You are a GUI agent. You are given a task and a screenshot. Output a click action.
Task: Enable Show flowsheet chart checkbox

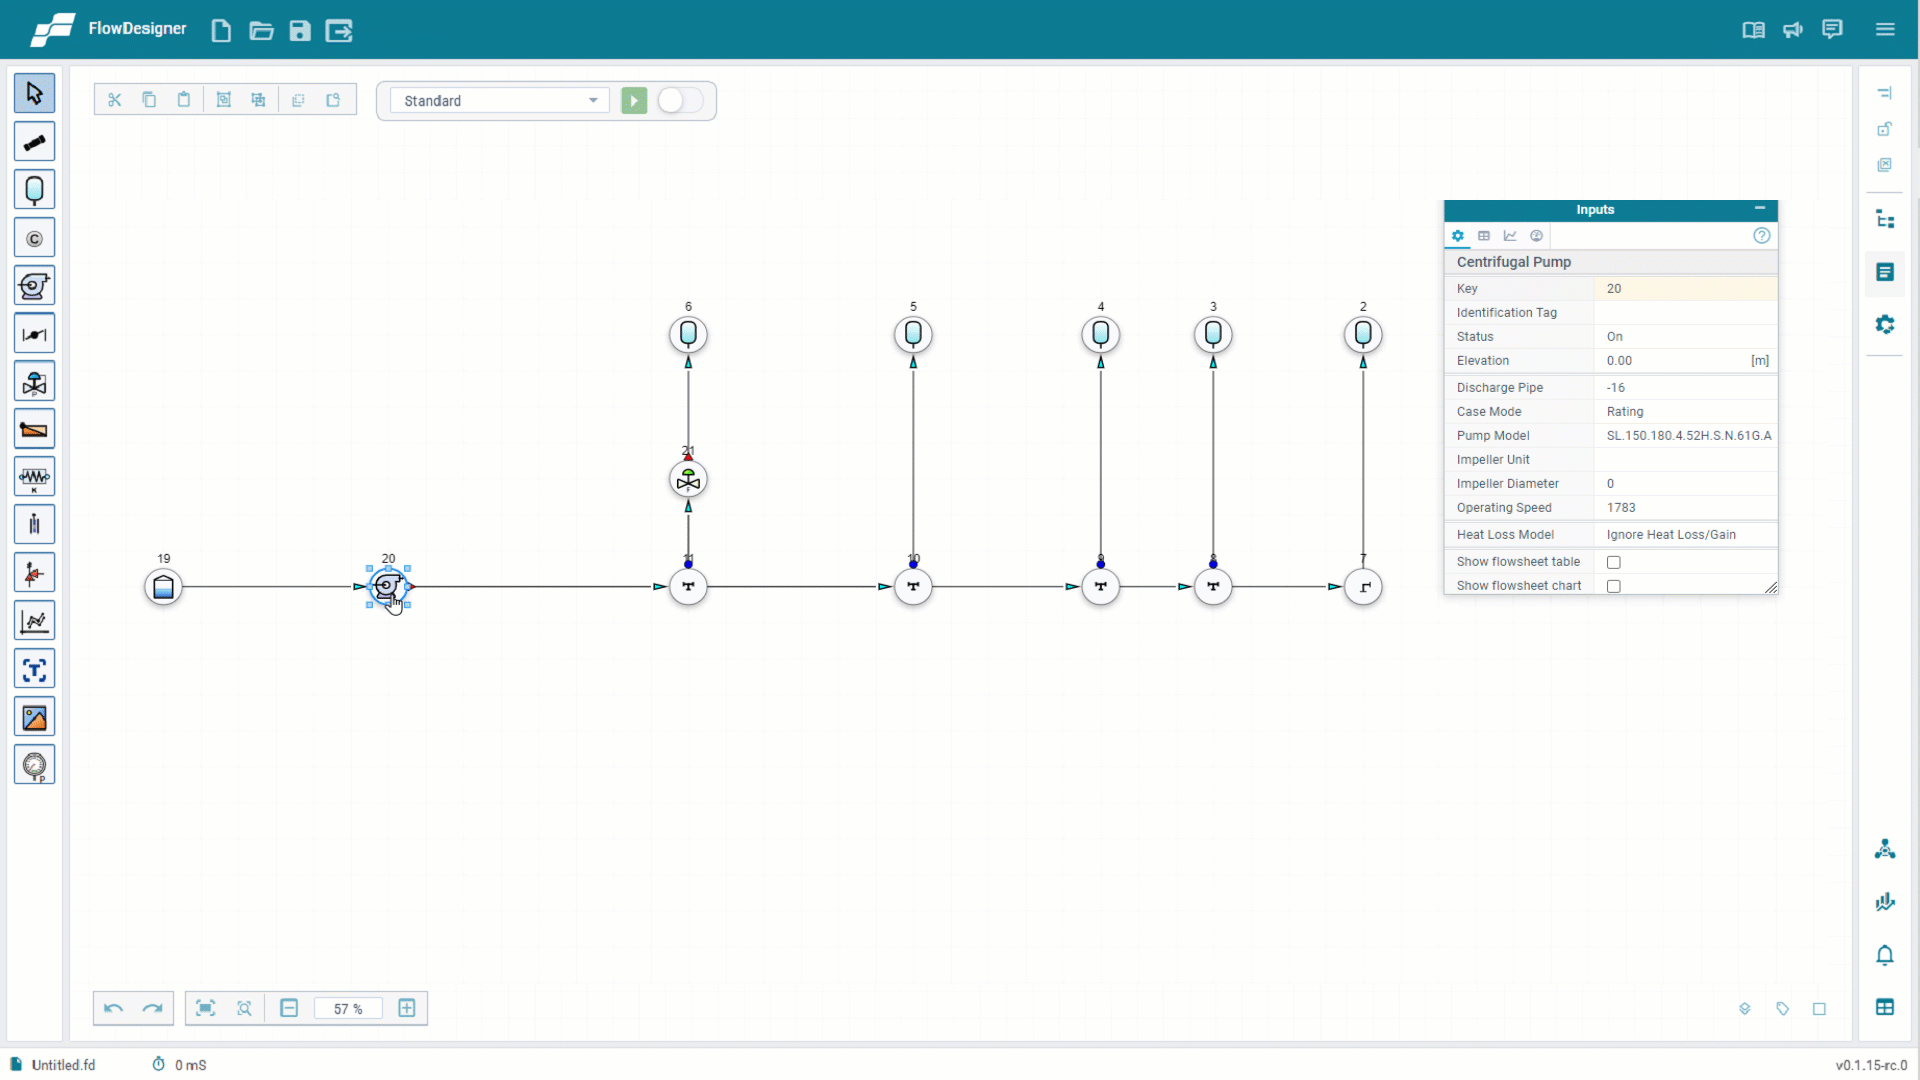1613,587
